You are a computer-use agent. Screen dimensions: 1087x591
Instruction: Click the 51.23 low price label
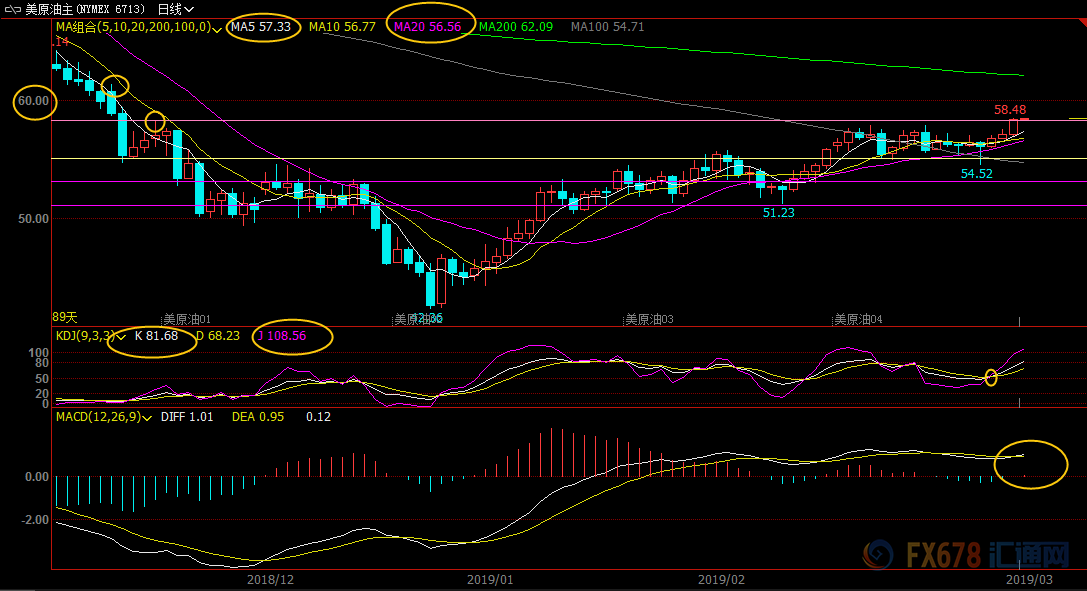click(x=778, y=213)
